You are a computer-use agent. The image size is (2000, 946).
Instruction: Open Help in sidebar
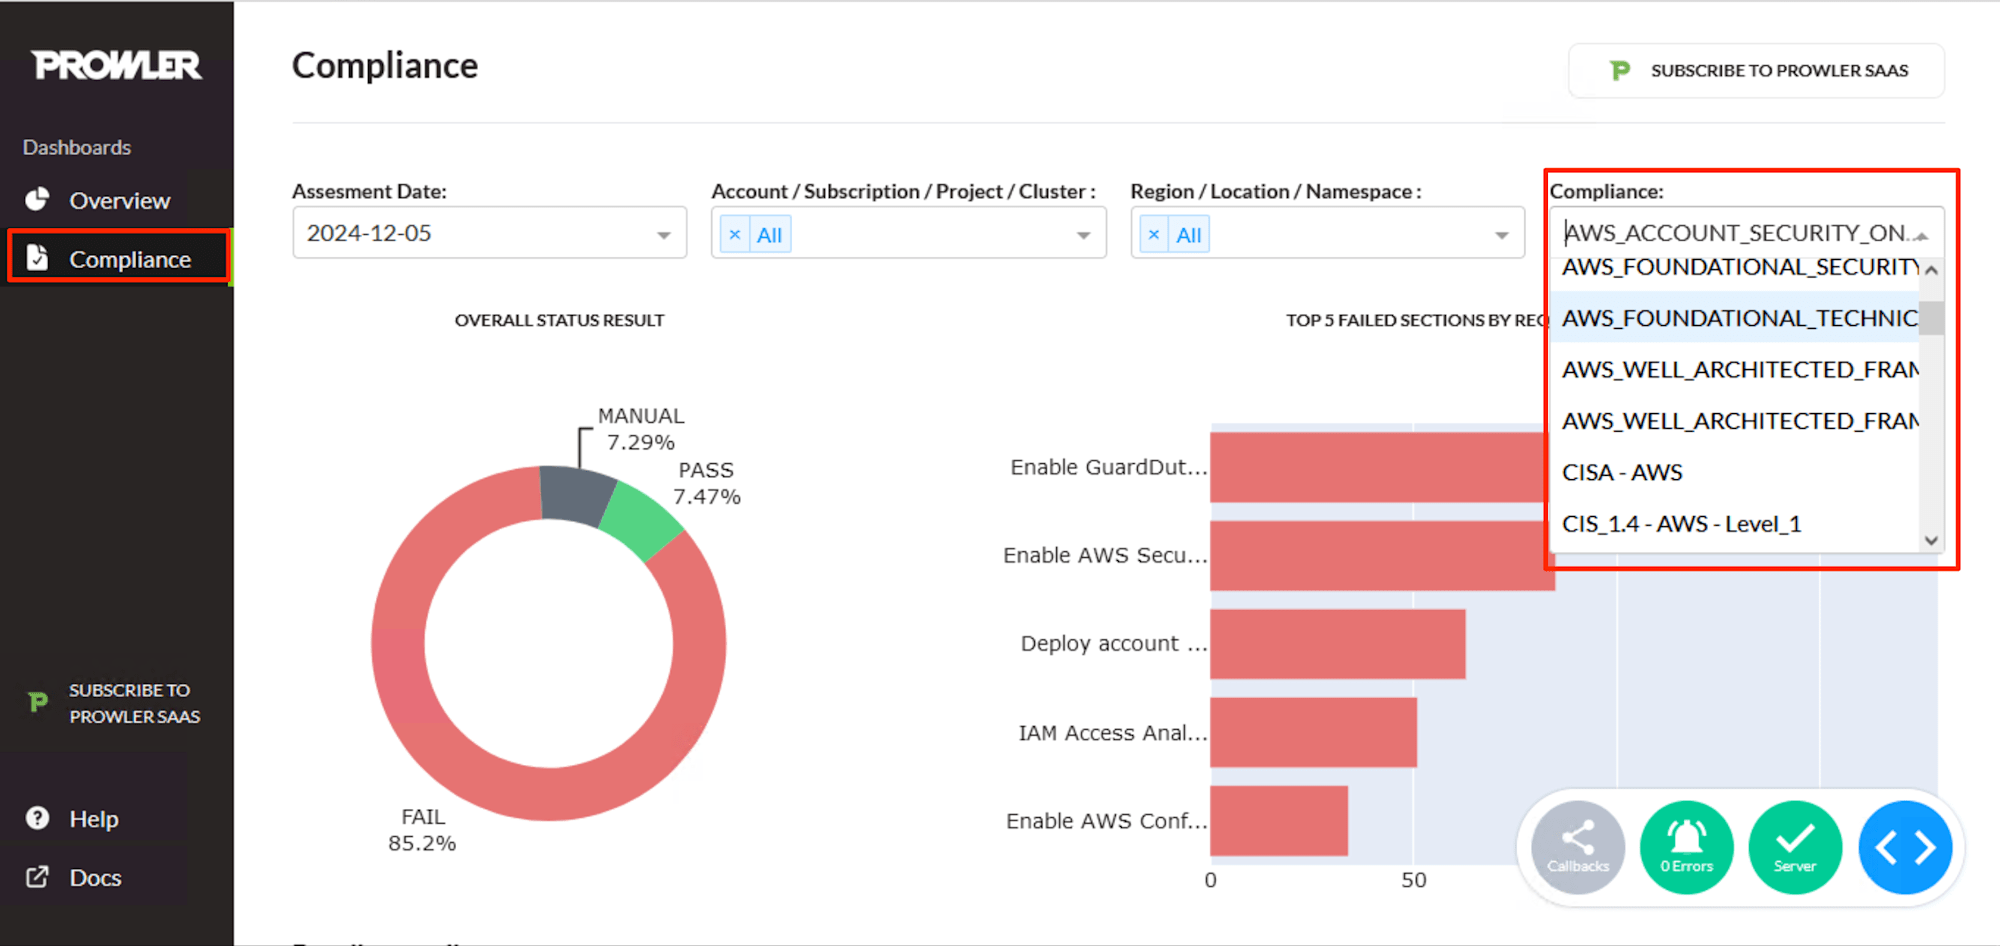tap(93, 818)
